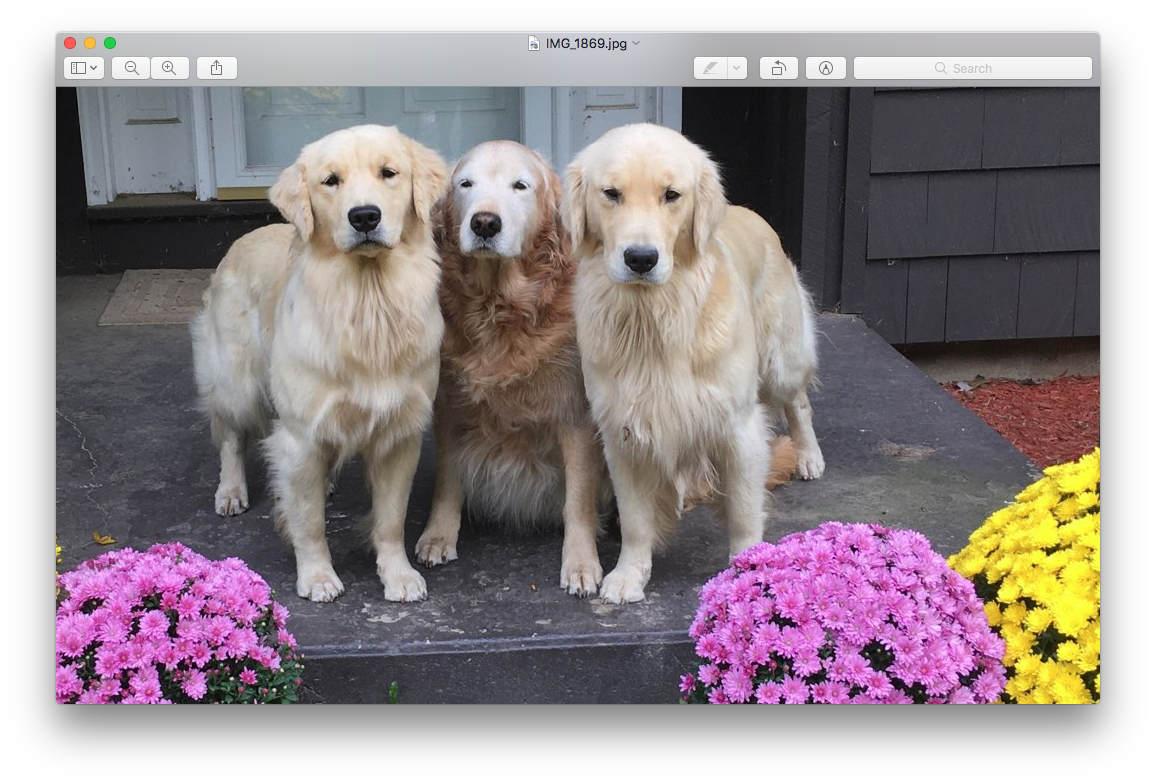The width and height of the screenshot is (1156, 784).
Task: Minimize the window with the yellow button
Action: click(90, 43)
